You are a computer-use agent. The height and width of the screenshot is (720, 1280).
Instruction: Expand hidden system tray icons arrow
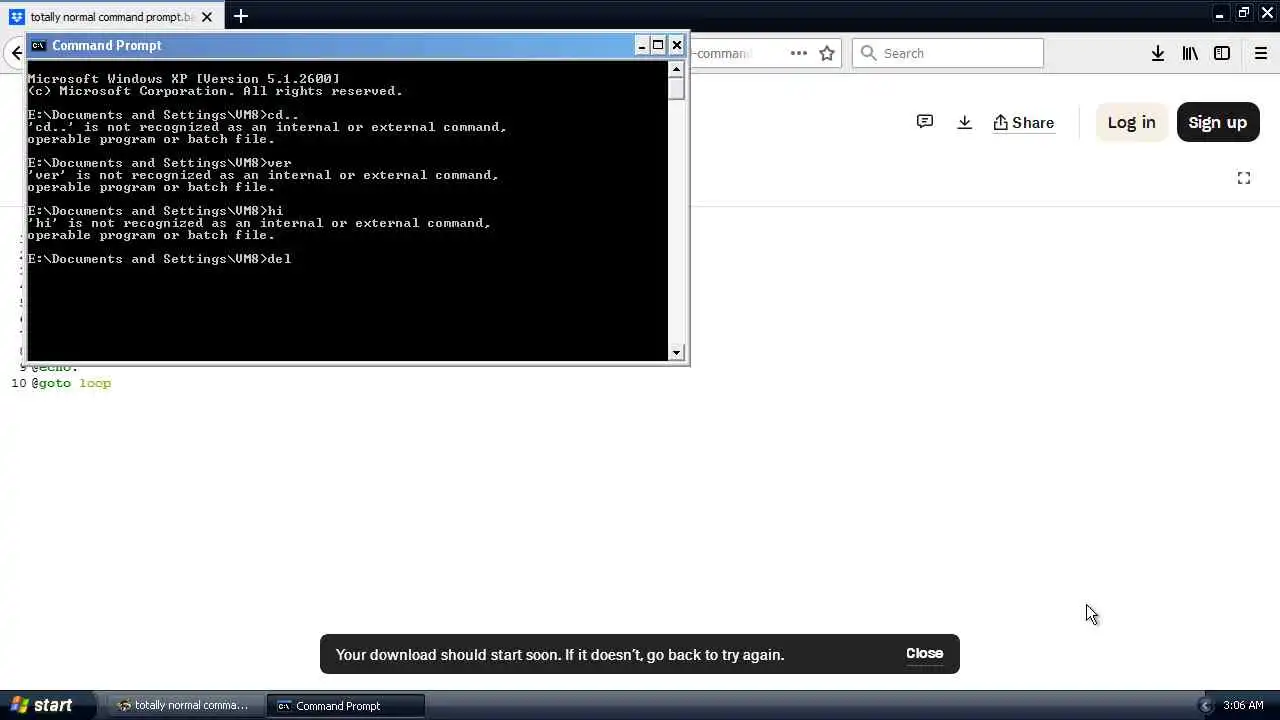1205,705
